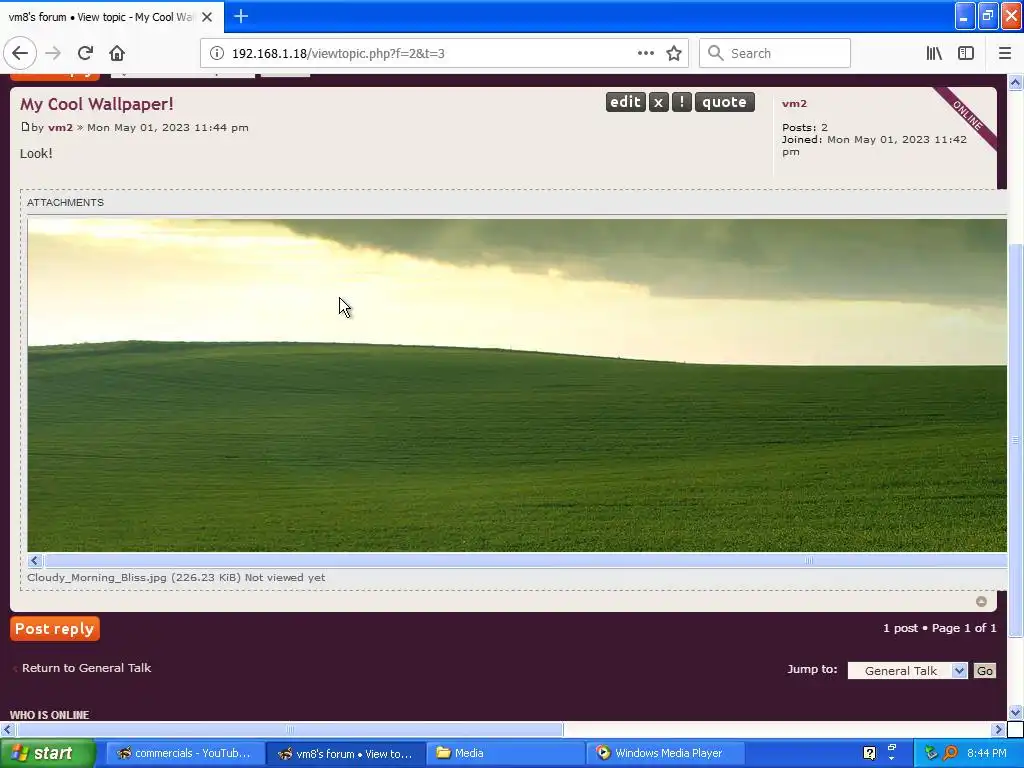Image resolution: width=1024 pixels, height=768 pixels.
Task: Open a new browser tab
Action: click(240, 16)
